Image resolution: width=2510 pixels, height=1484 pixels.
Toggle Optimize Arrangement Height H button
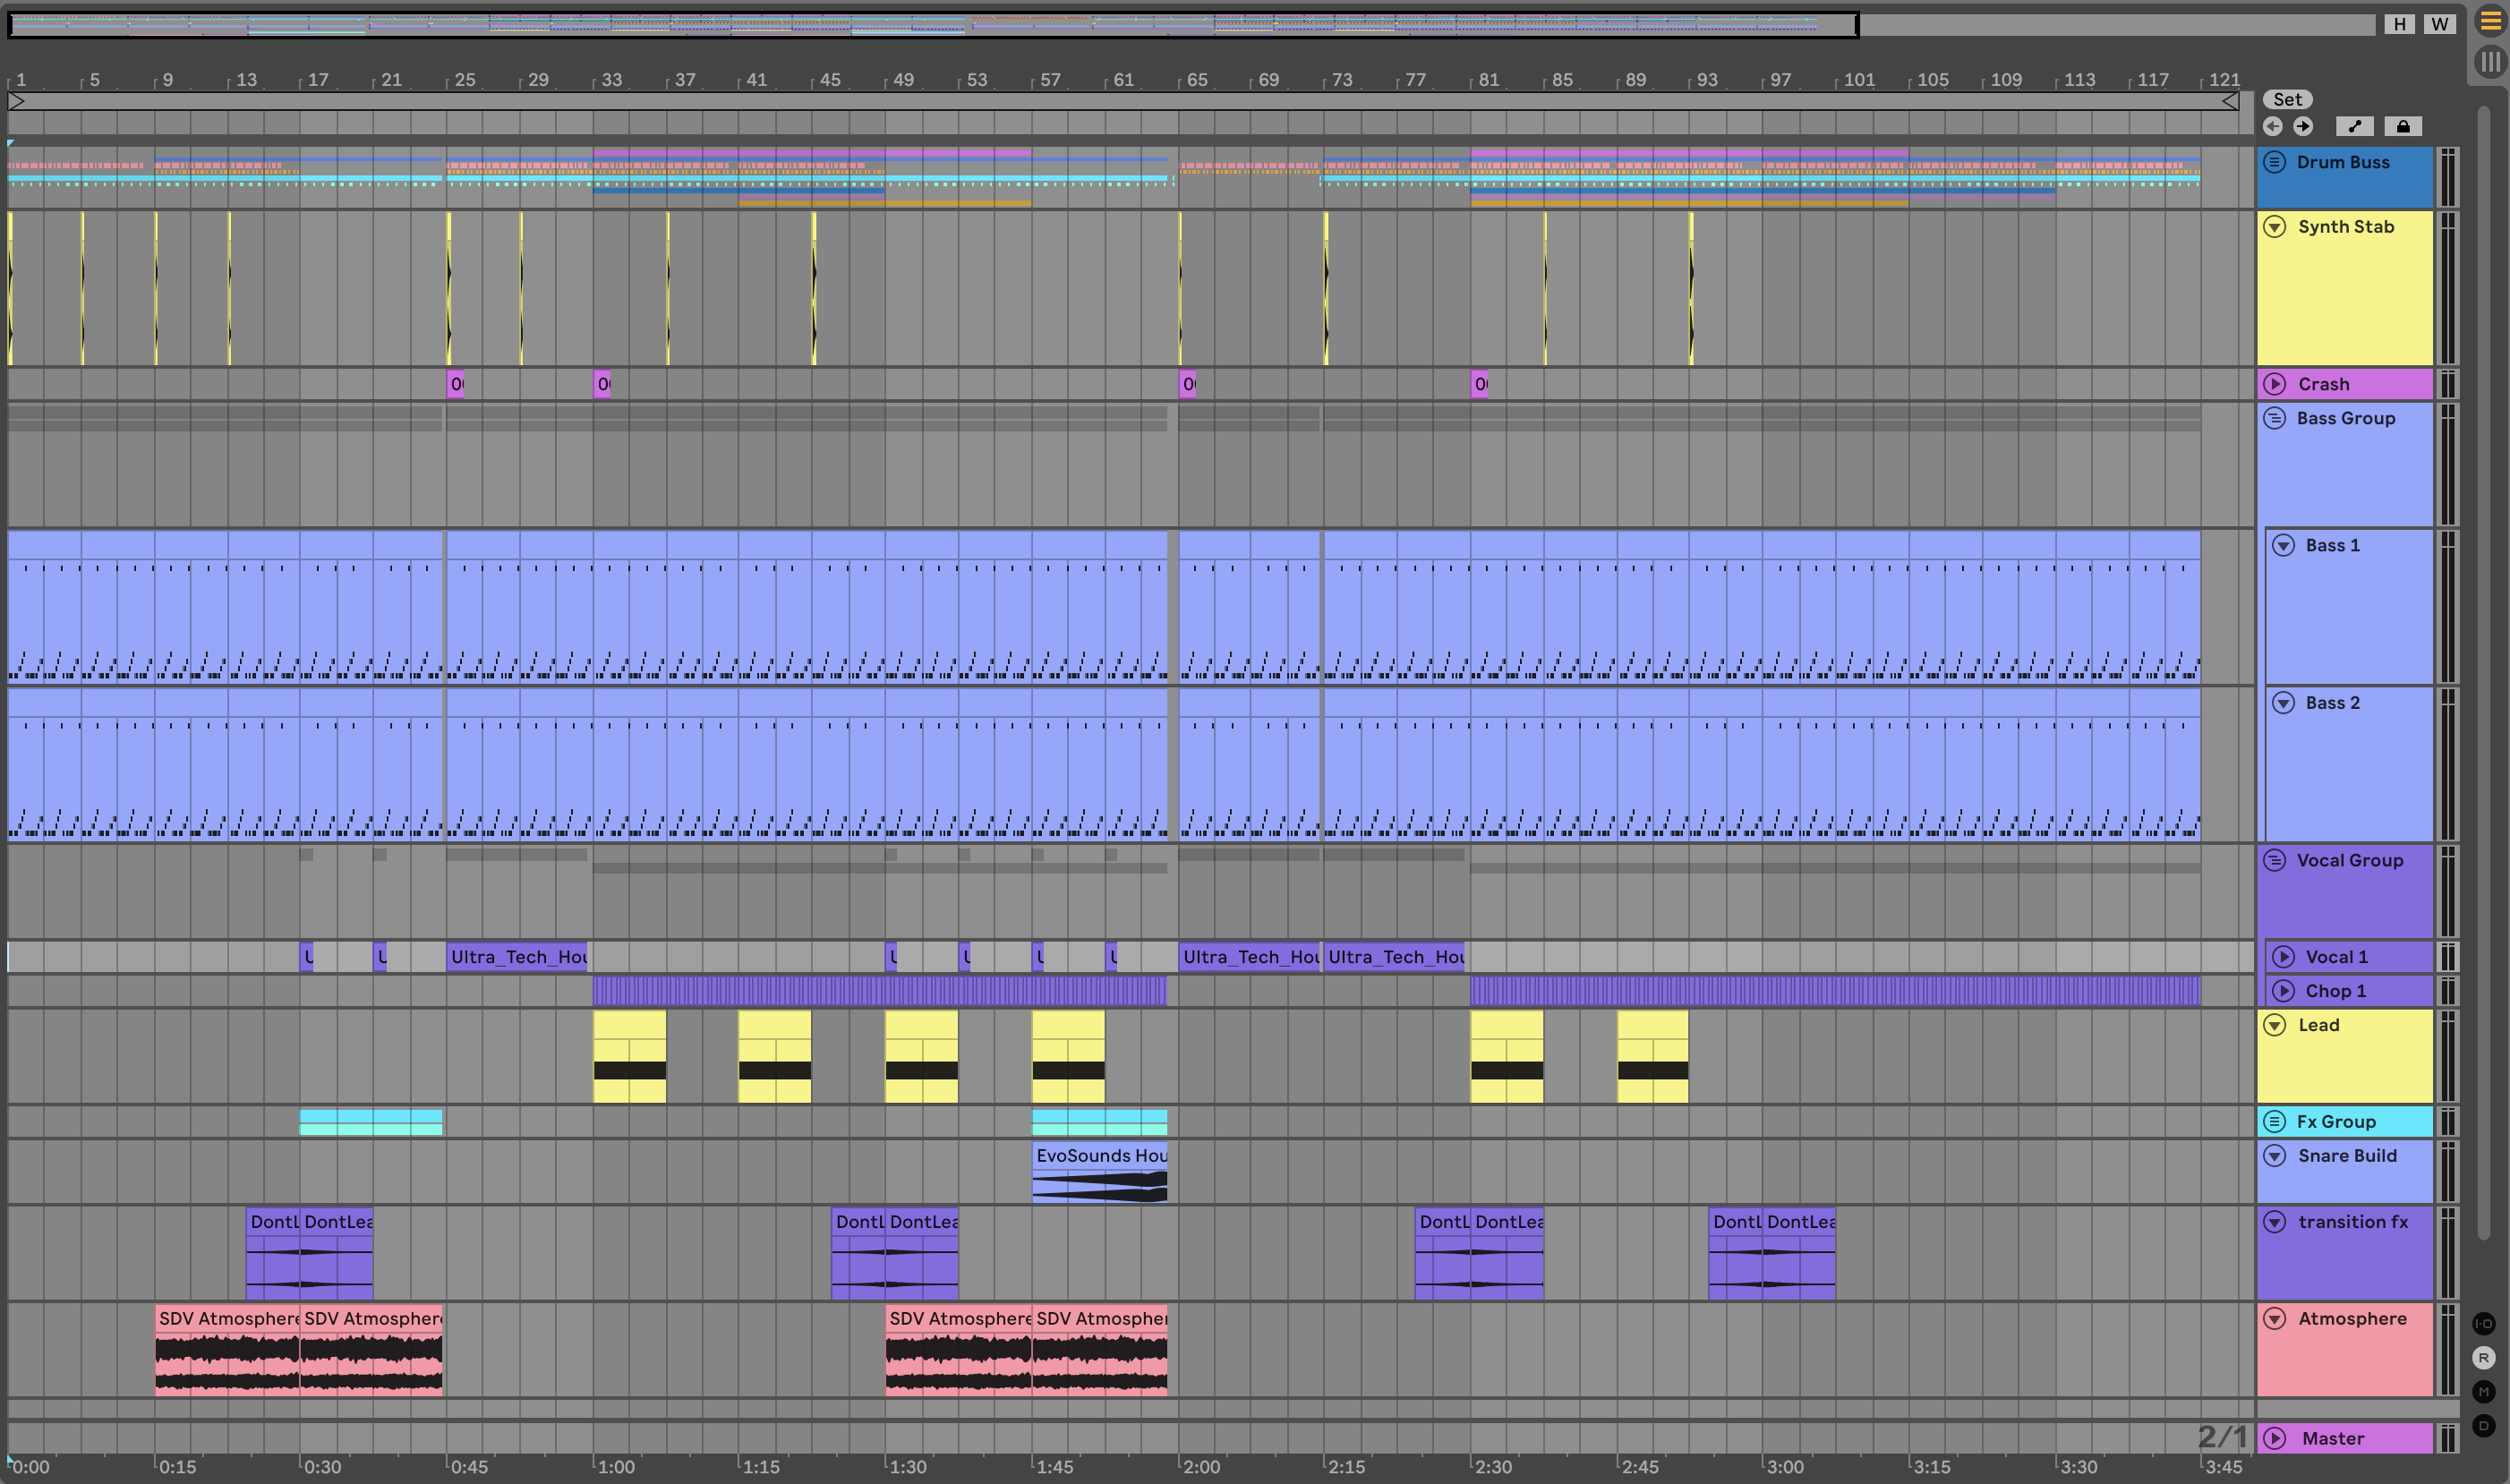[x=2399, y=24]
